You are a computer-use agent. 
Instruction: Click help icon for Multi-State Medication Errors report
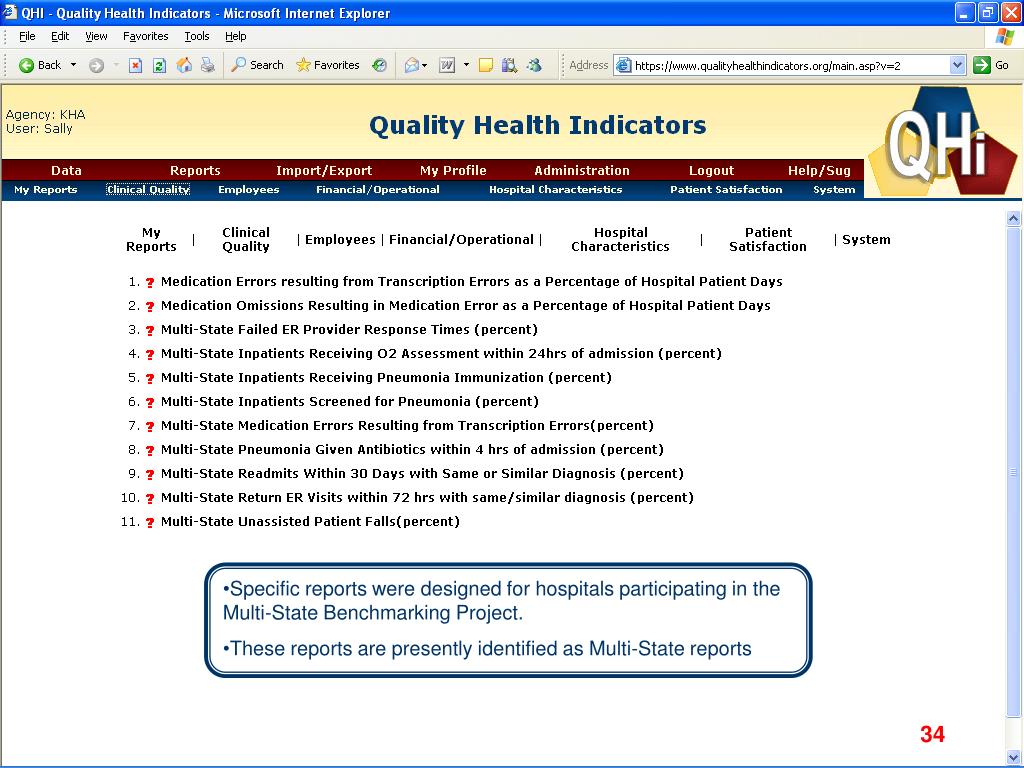coord(150,426)
